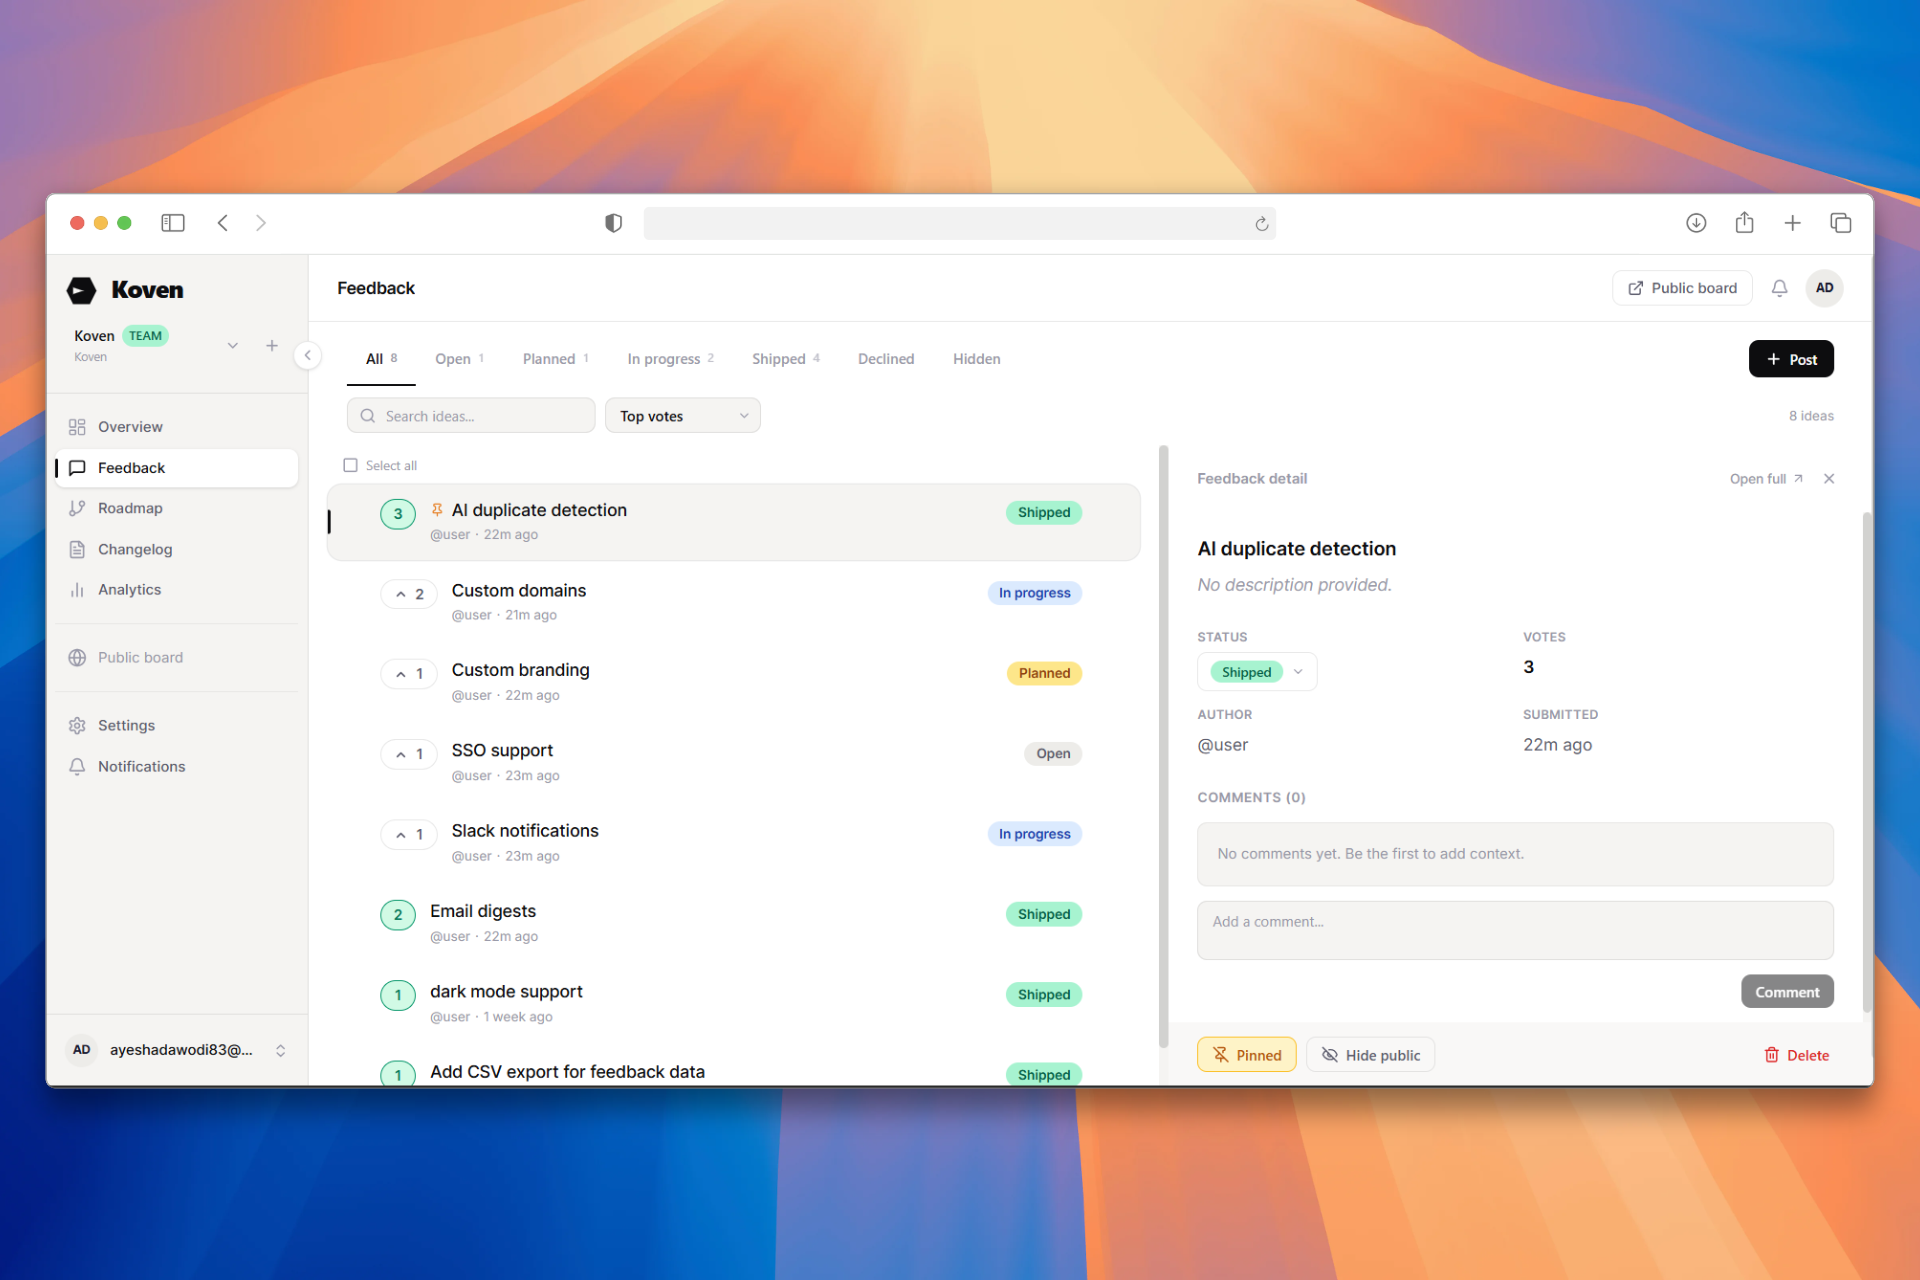This screenshot has width=1920, height=1280.
Task: Open Settings in the sidebar
Action: coord(178,726)
